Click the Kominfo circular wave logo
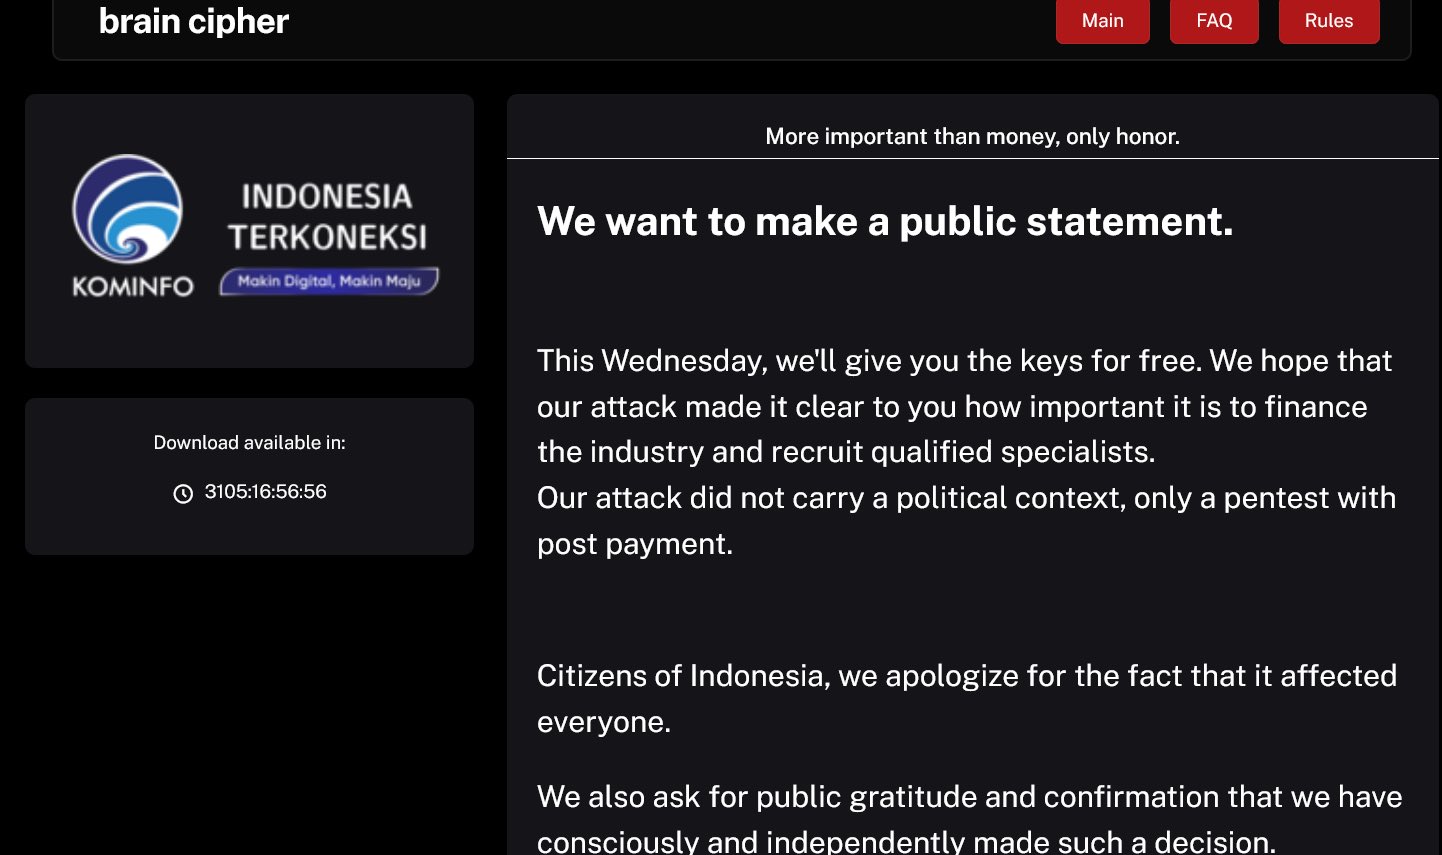 pyautogui.click(x=127, y=208)
